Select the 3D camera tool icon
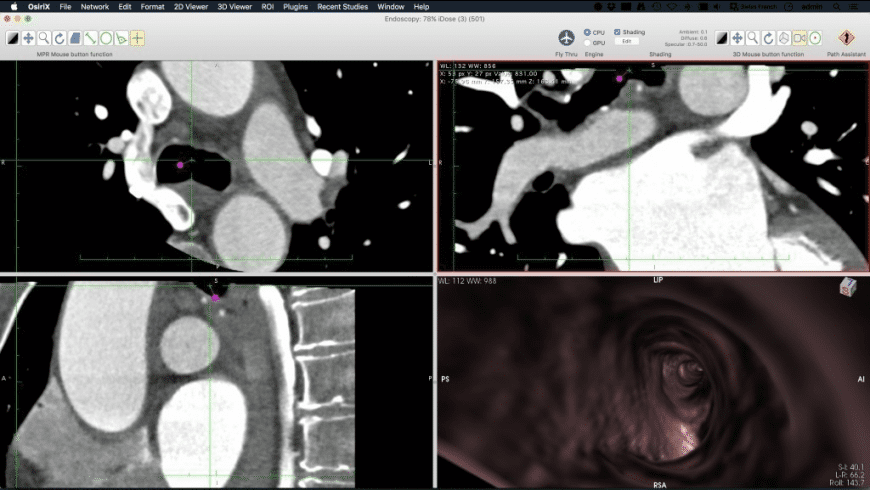This screenshot has width=870, height=490. click(799, 38)
